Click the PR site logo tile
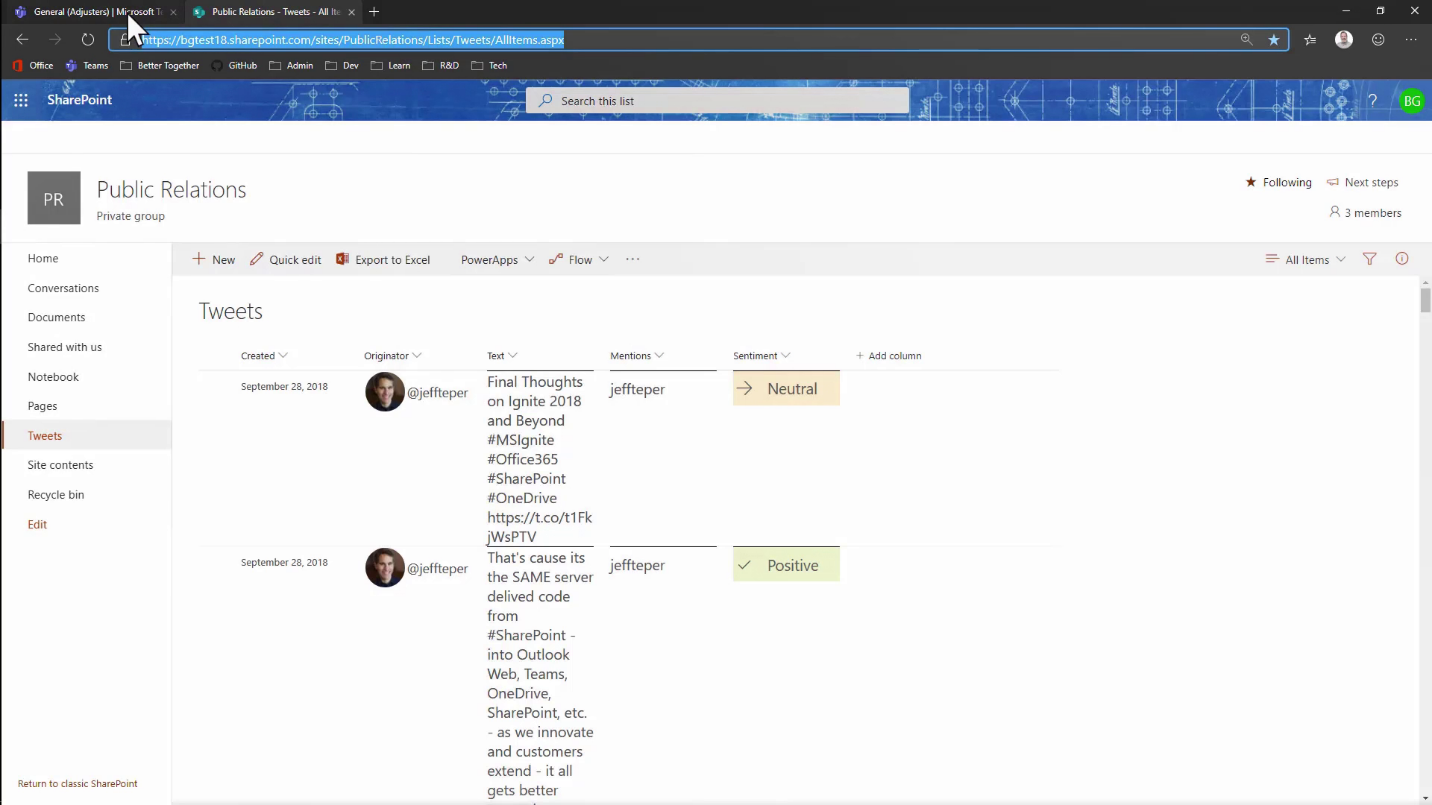This screenshot has width=1432, height=805. point(54,198)
